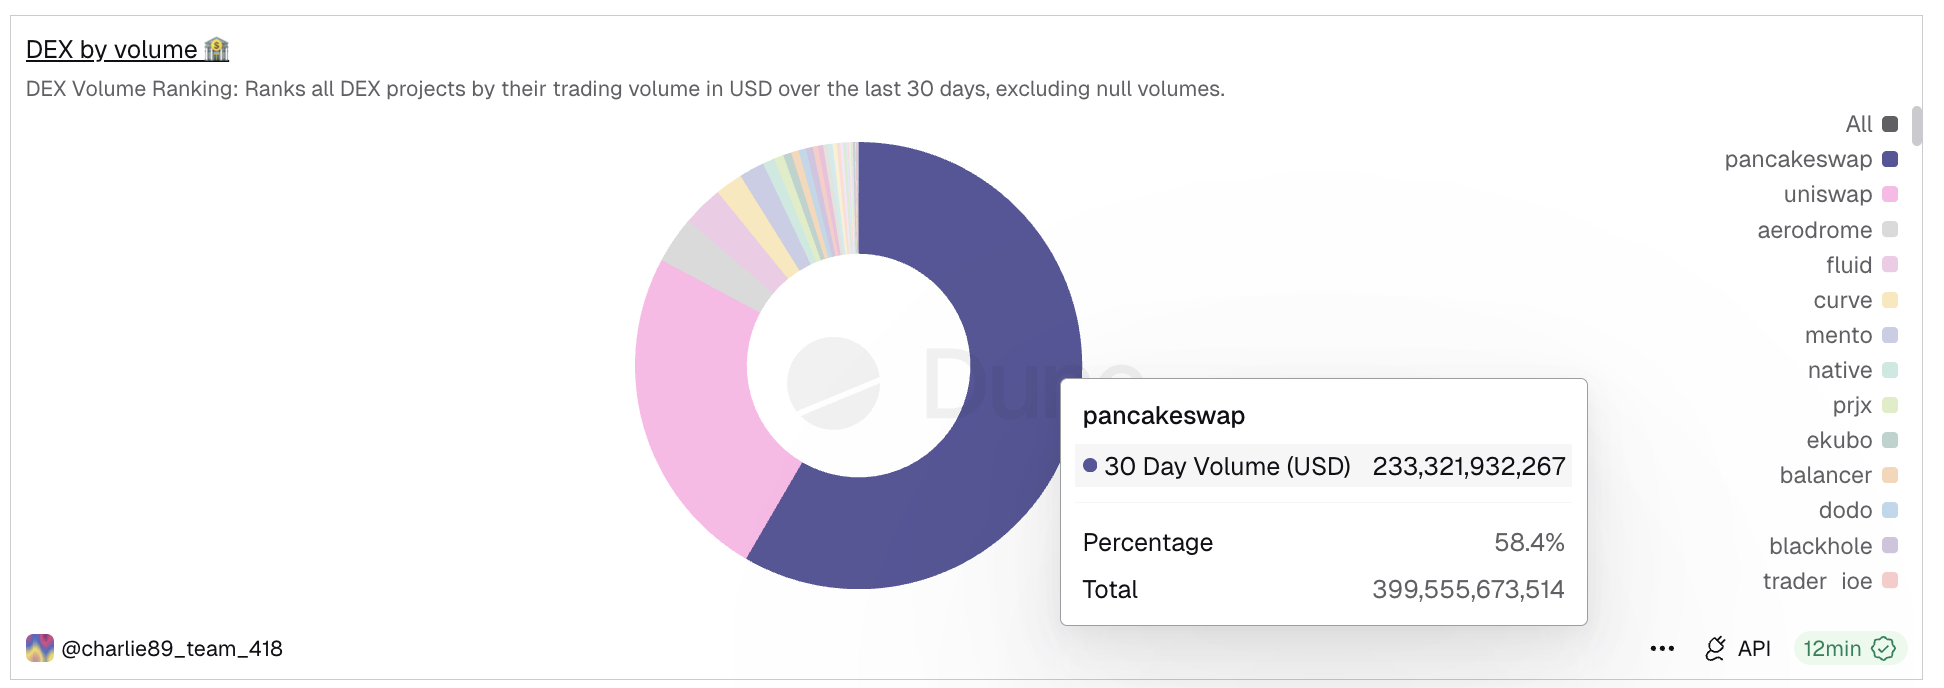Click the charlie89_team_418 avatar icon

click(40, 648)
